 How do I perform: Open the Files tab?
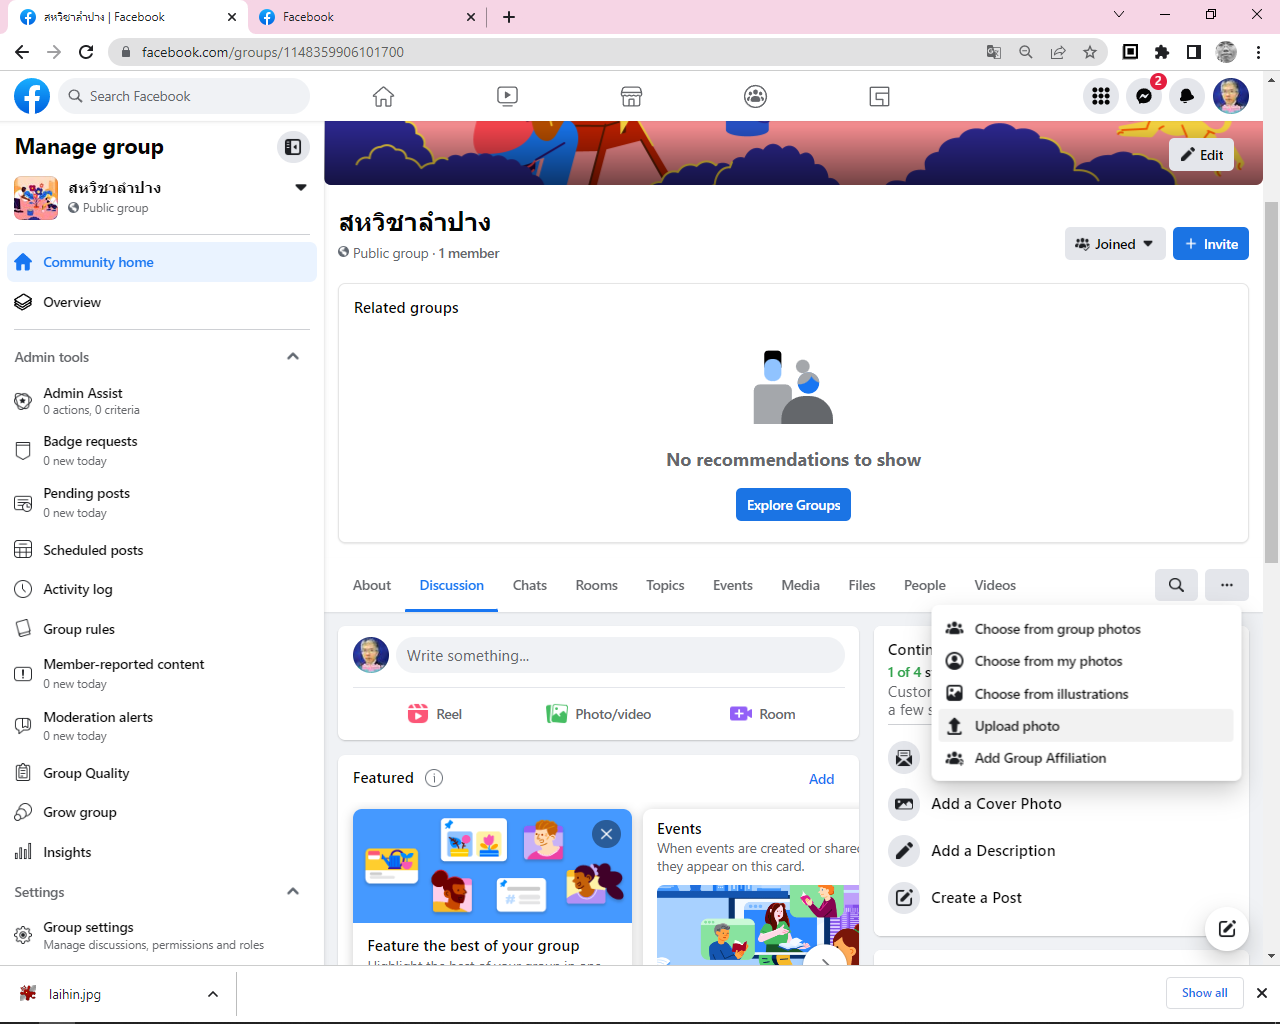pos(862,585)
